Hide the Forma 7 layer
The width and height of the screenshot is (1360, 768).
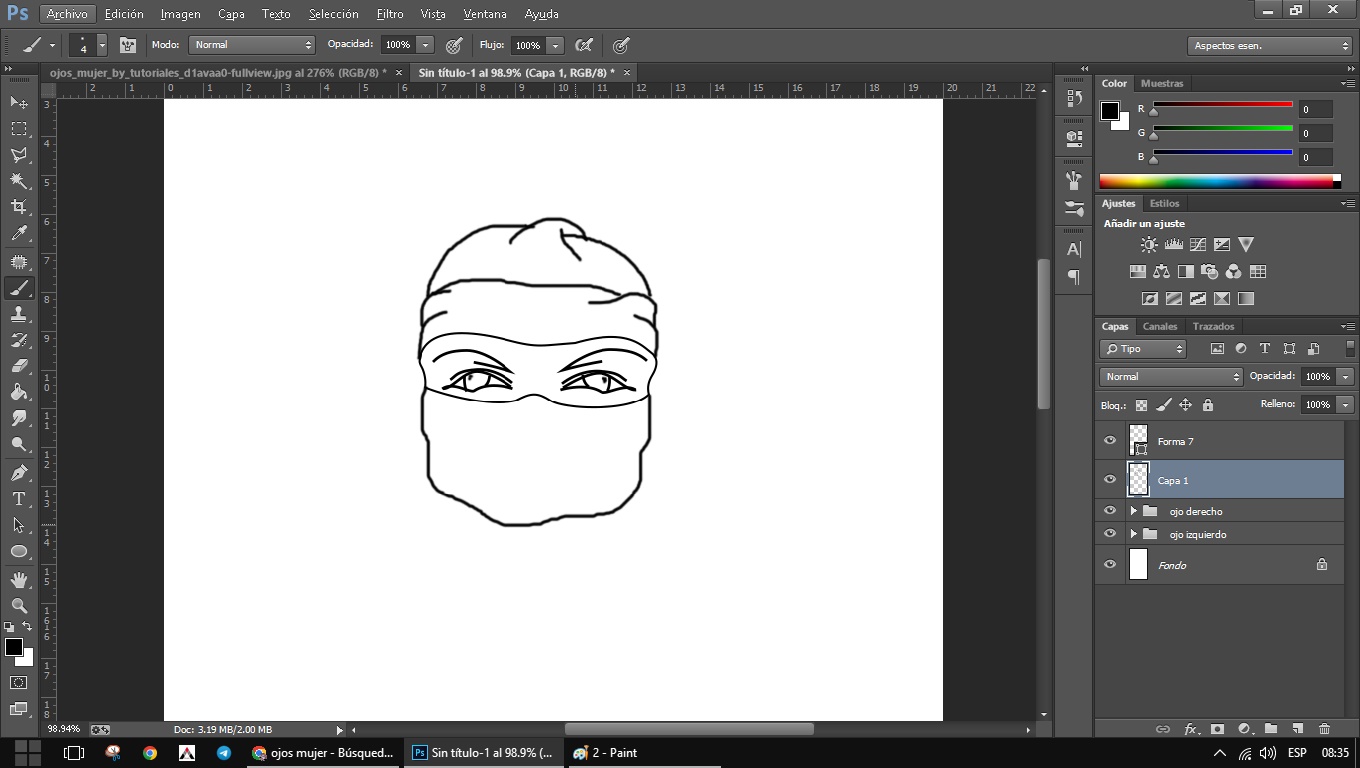pos(1109,441)
